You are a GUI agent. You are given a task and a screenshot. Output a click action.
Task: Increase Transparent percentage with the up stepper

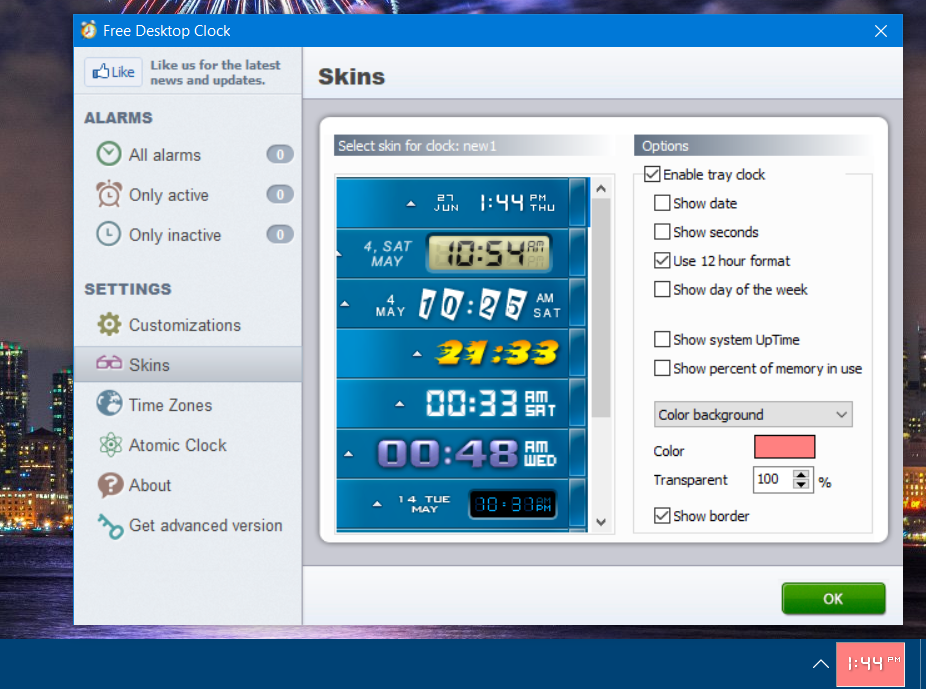coord(800,474)
